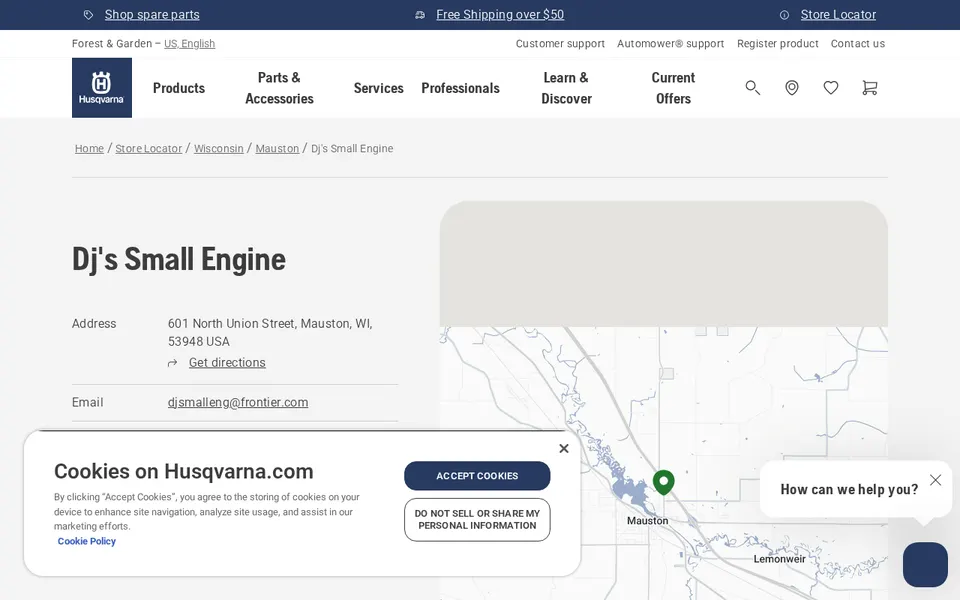Close the cookie banner with X

pos(564,448)
